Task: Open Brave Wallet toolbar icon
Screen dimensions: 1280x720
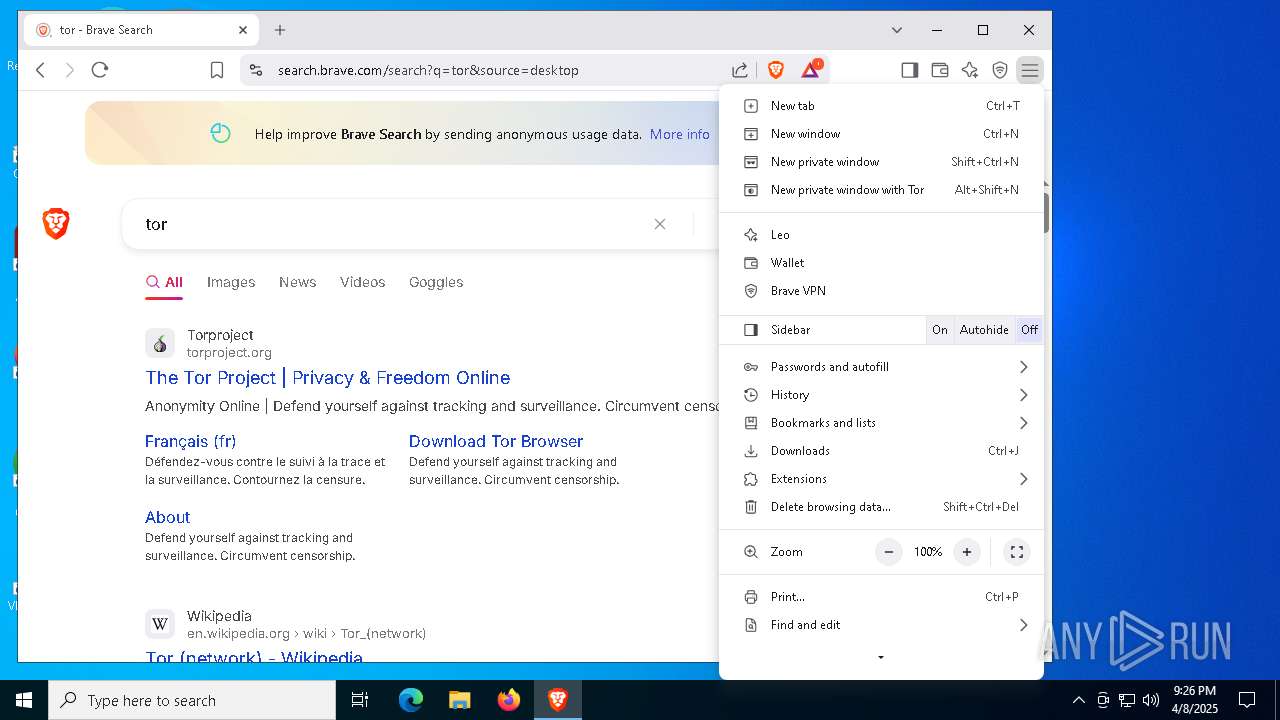Action: 939,70
